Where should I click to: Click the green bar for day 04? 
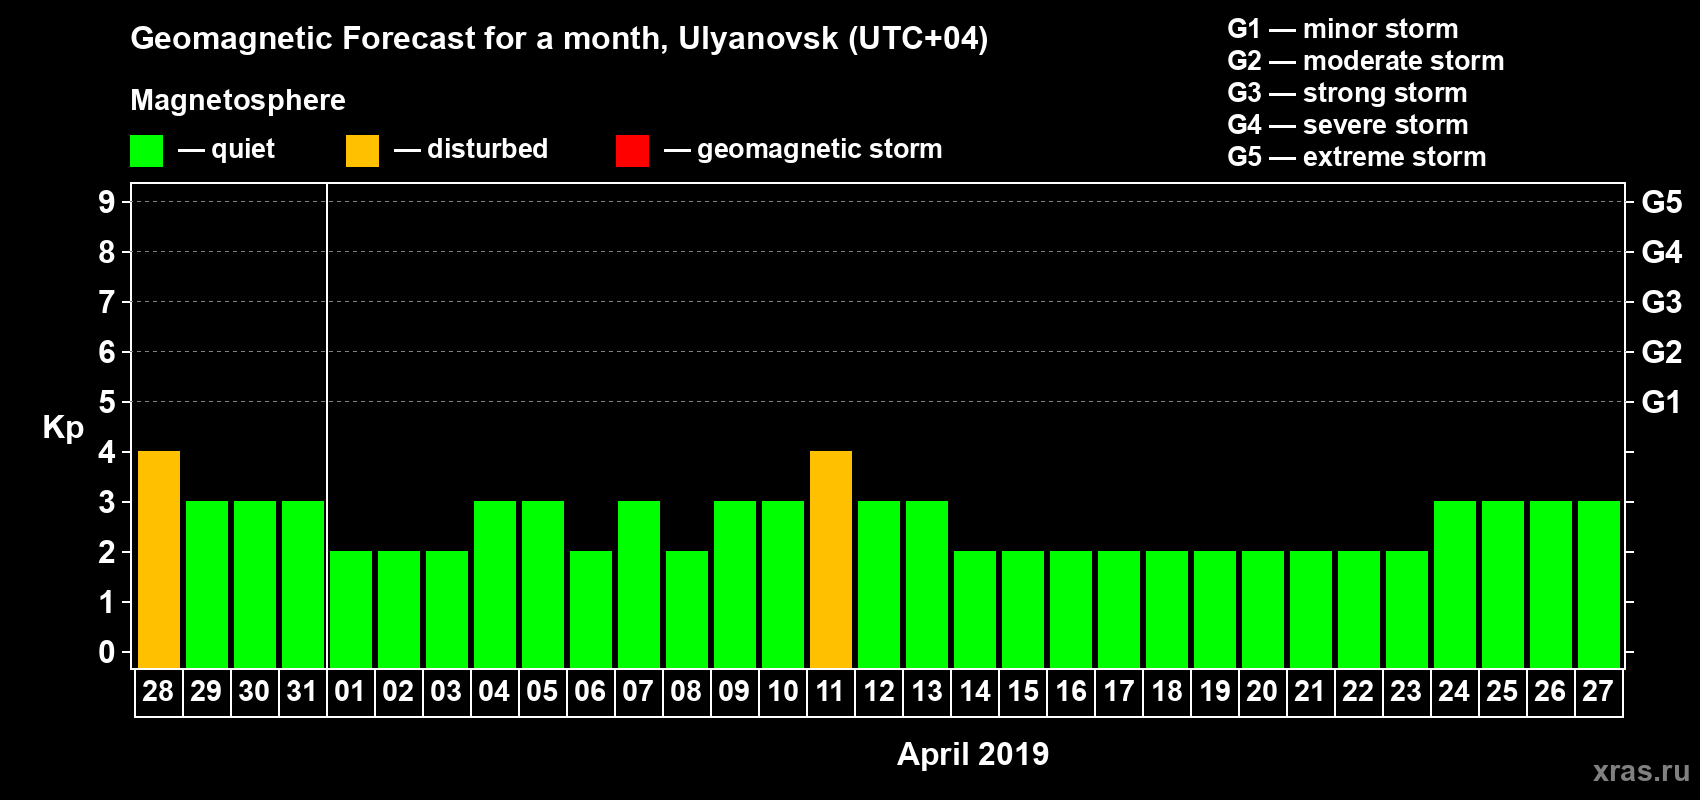click(x=495, y=585)
